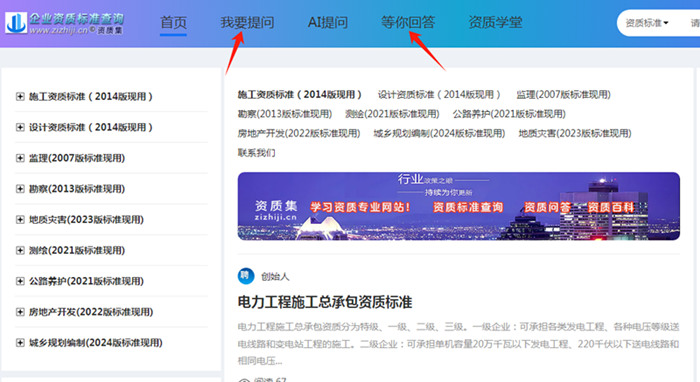
Task: Select sidebar item 测绘(2021版标准现用) text
Action: pos(77,250)
